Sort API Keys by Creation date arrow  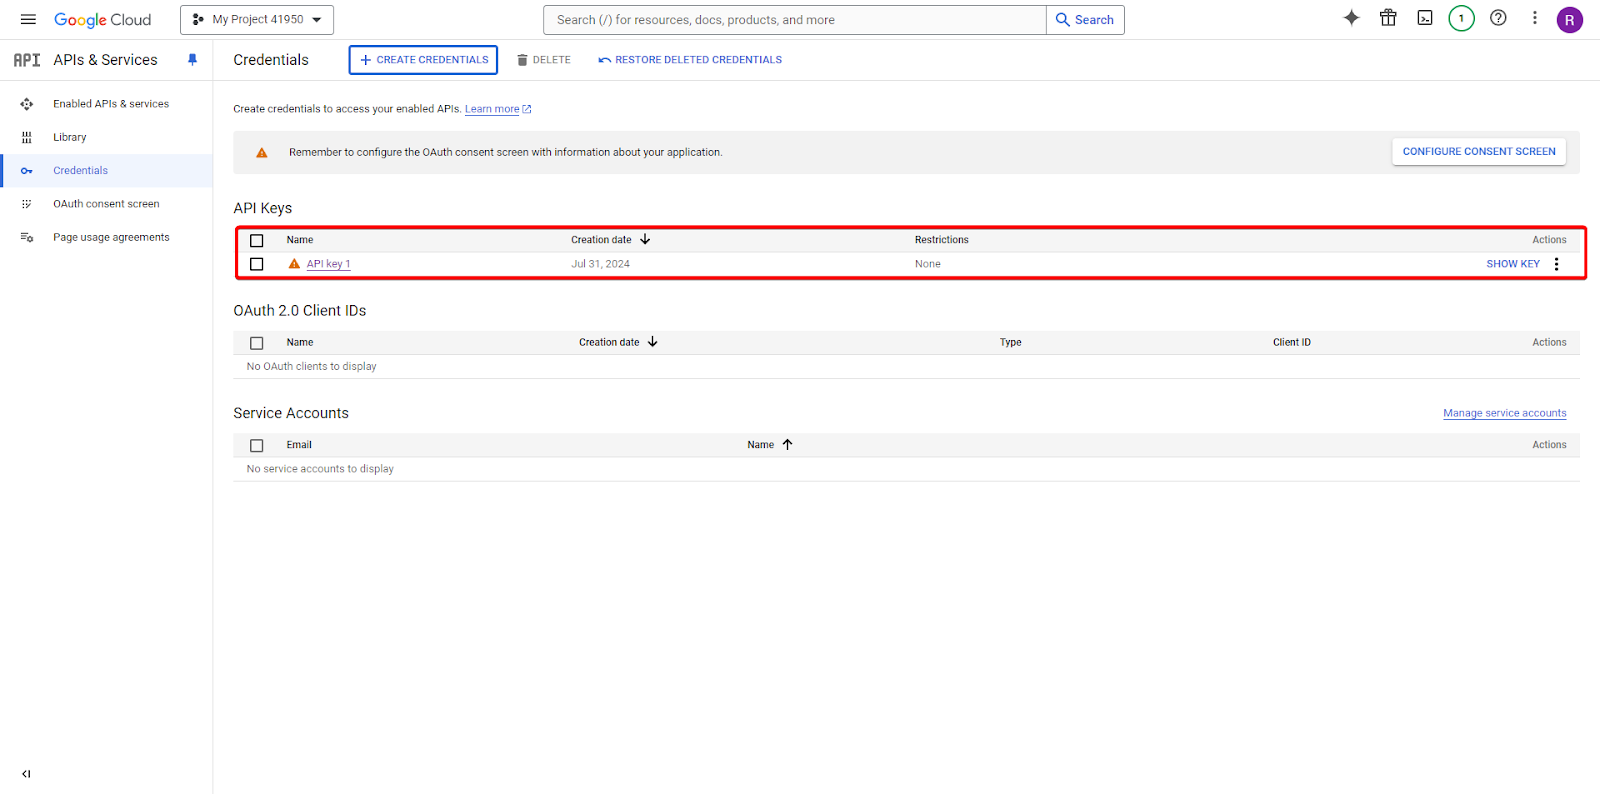click(x=645, y=239)
